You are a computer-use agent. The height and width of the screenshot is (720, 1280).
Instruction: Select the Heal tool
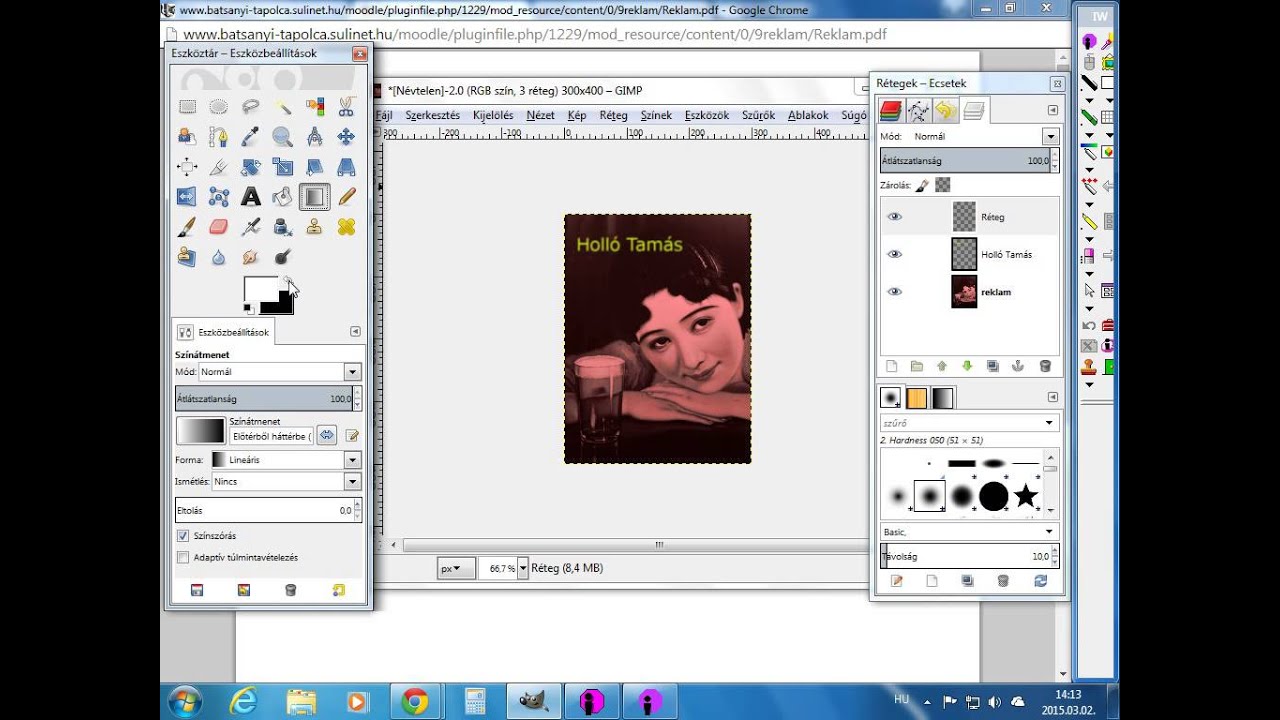346,227
